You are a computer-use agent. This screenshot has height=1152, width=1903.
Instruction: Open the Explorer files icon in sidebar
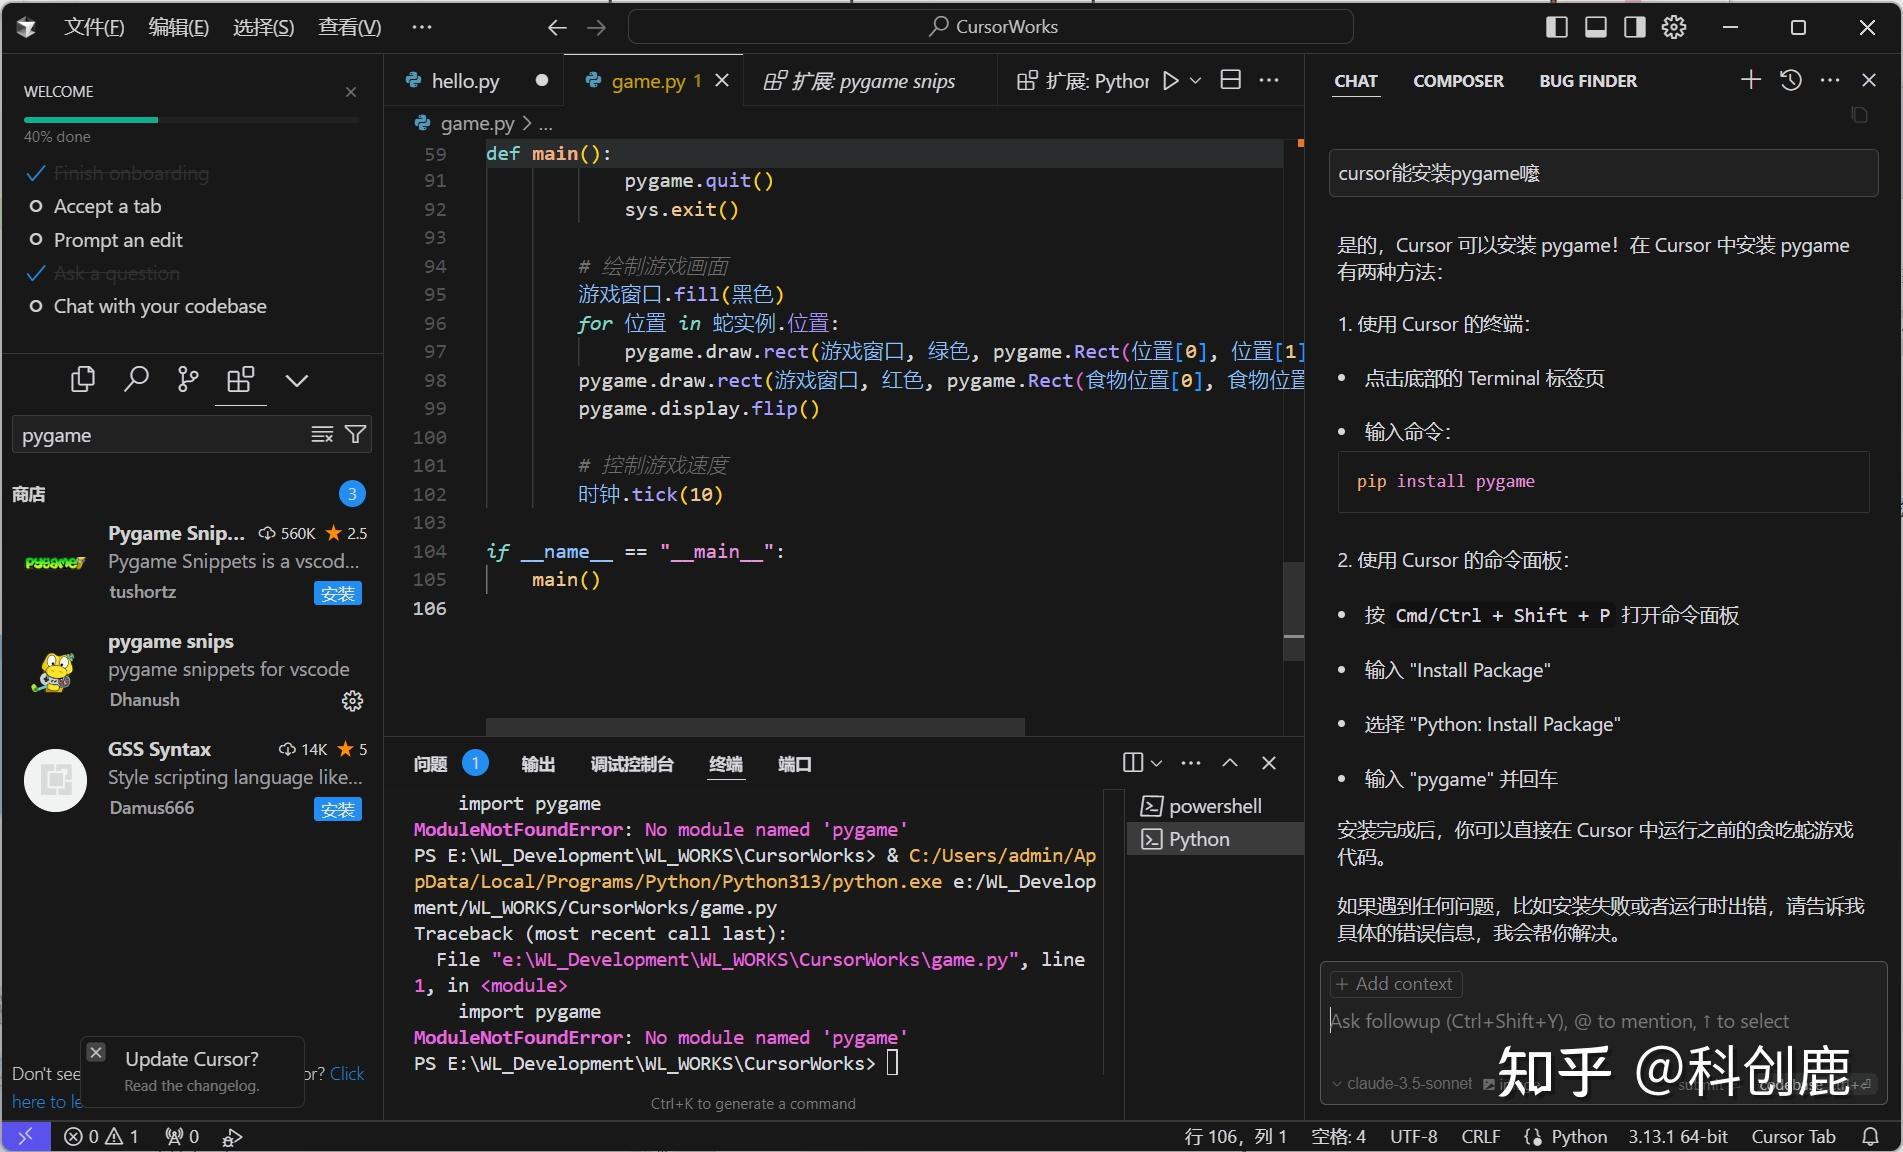click(83, 380)
